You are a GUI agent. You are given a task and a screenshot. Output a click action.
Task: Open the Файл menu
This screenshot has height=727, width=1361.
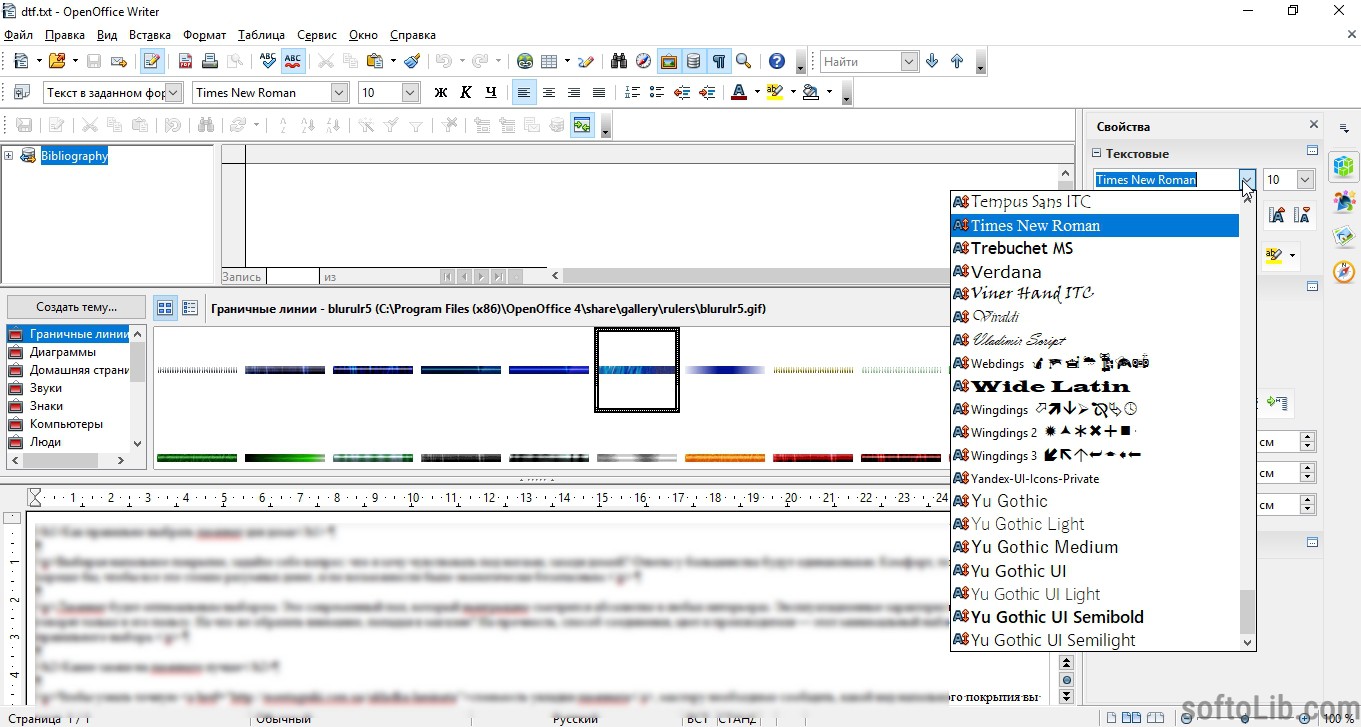coord(18,35)
